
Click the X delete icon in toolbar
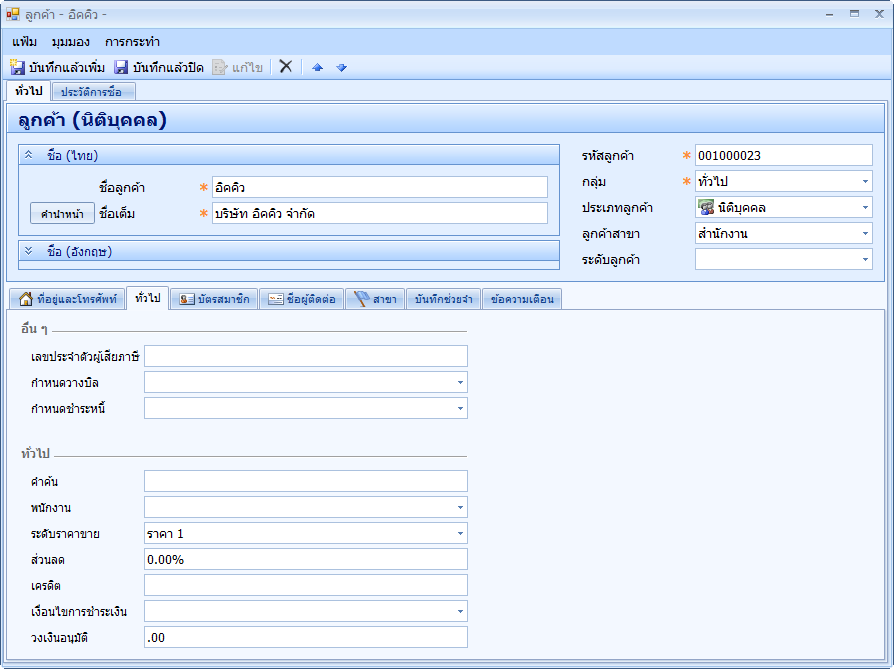285,67
